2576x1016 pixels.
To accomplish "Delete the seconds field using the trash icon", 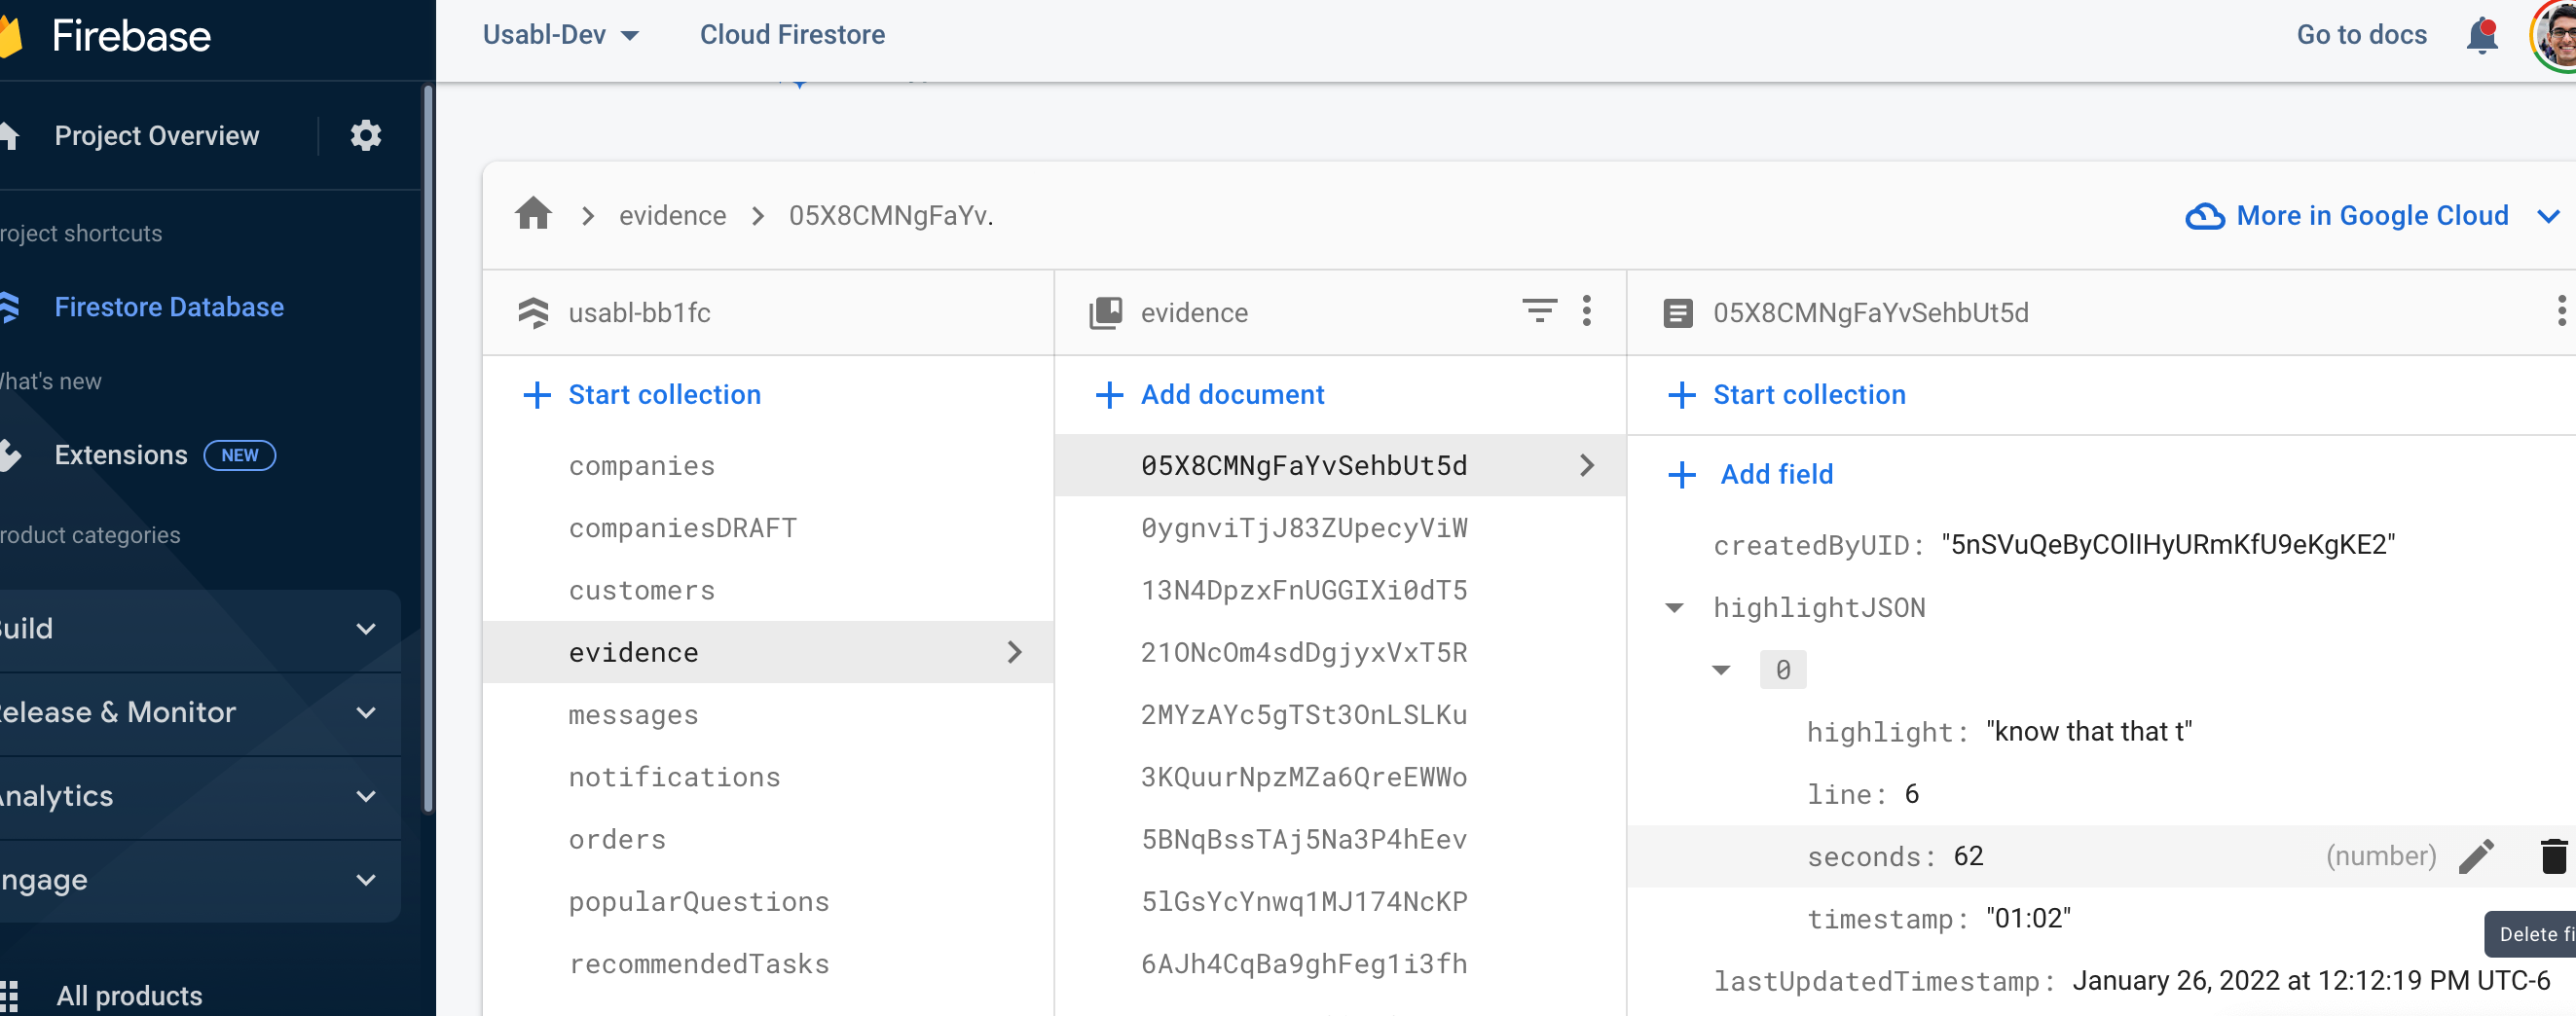I will [x=2553, y=856].
